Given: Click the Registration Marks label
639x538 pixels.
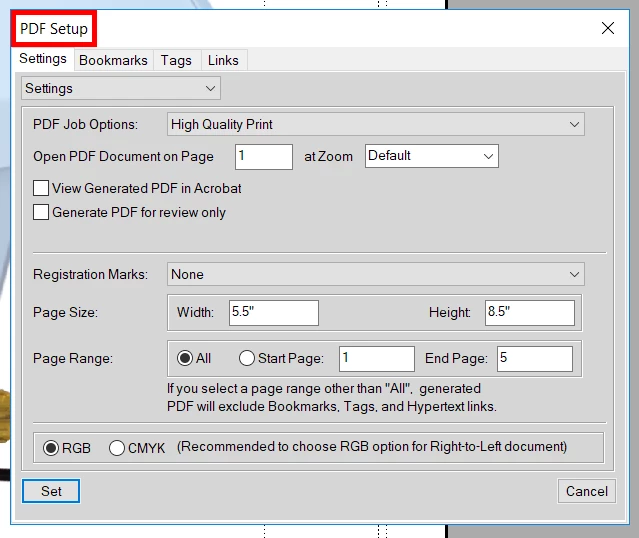Looking at the screenshot, I should click(90, 274).
